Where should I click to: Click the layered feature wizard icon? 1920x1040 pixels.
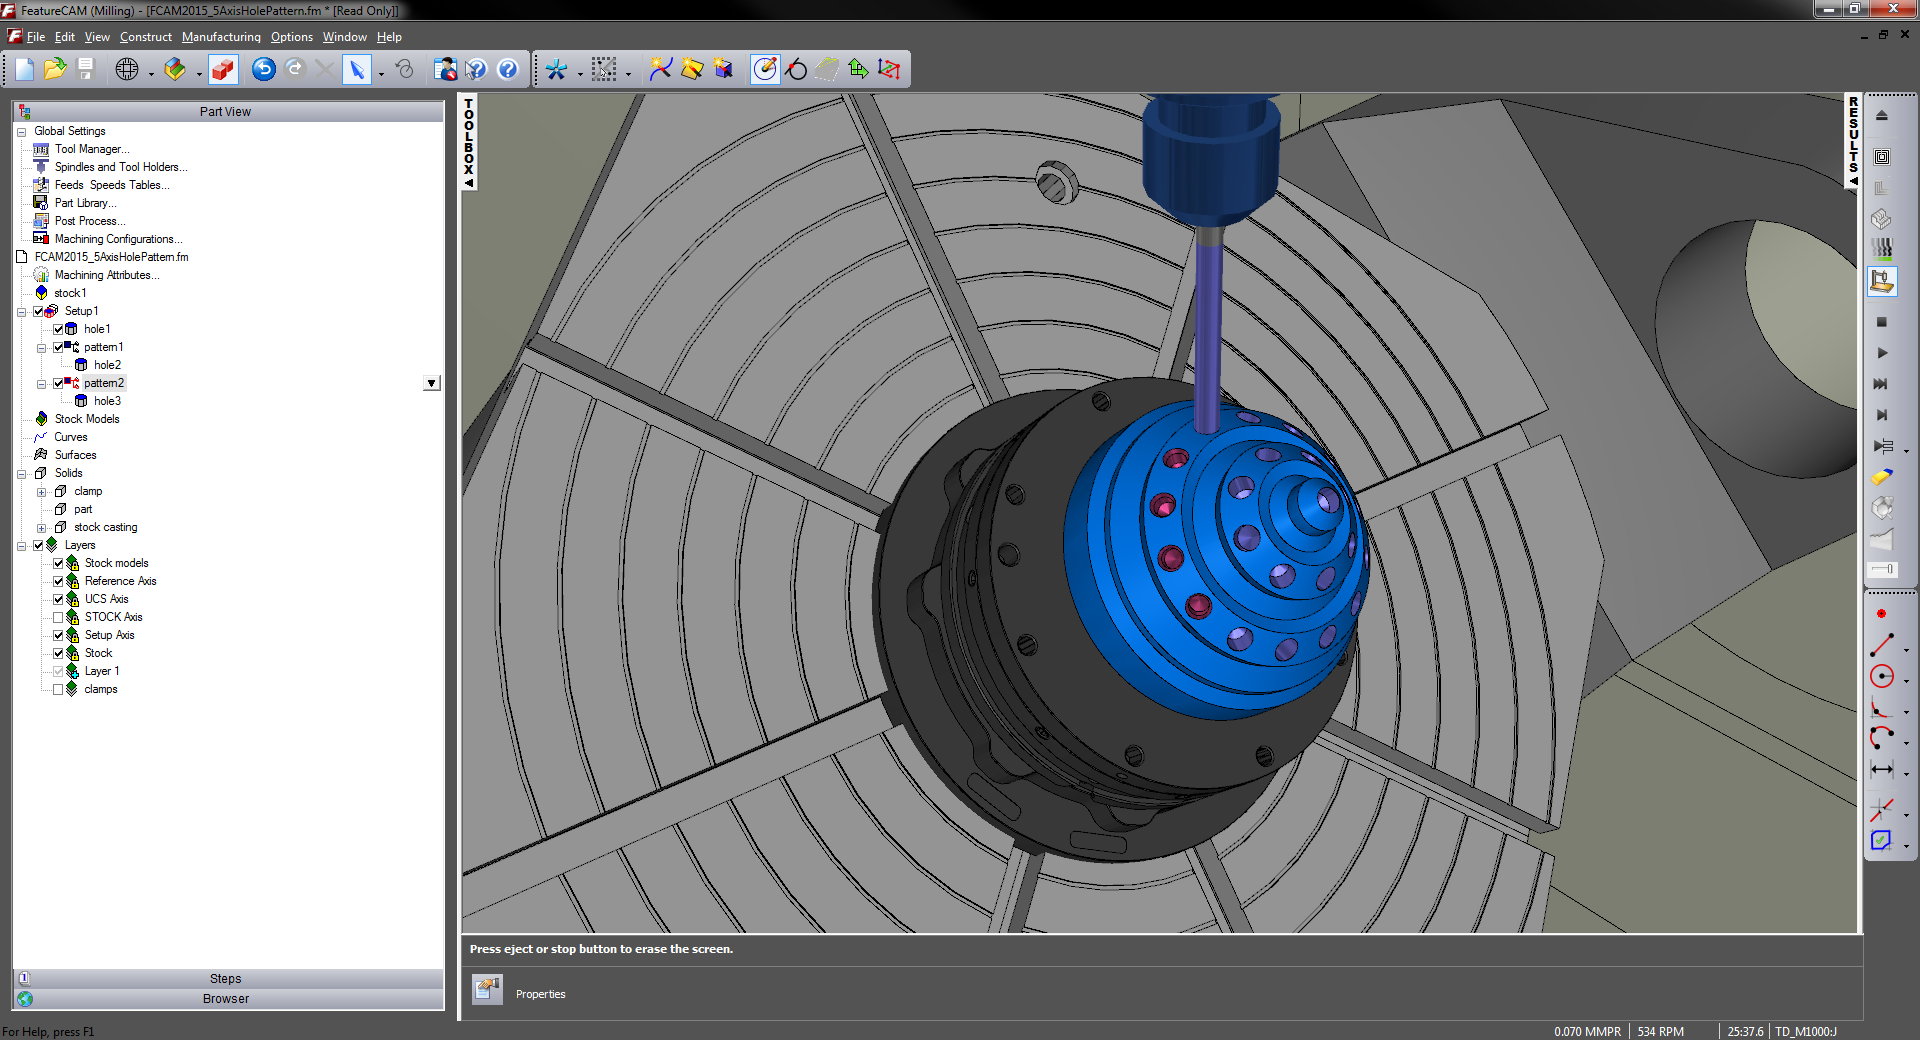pyautogui.click(x=175, y=69)
